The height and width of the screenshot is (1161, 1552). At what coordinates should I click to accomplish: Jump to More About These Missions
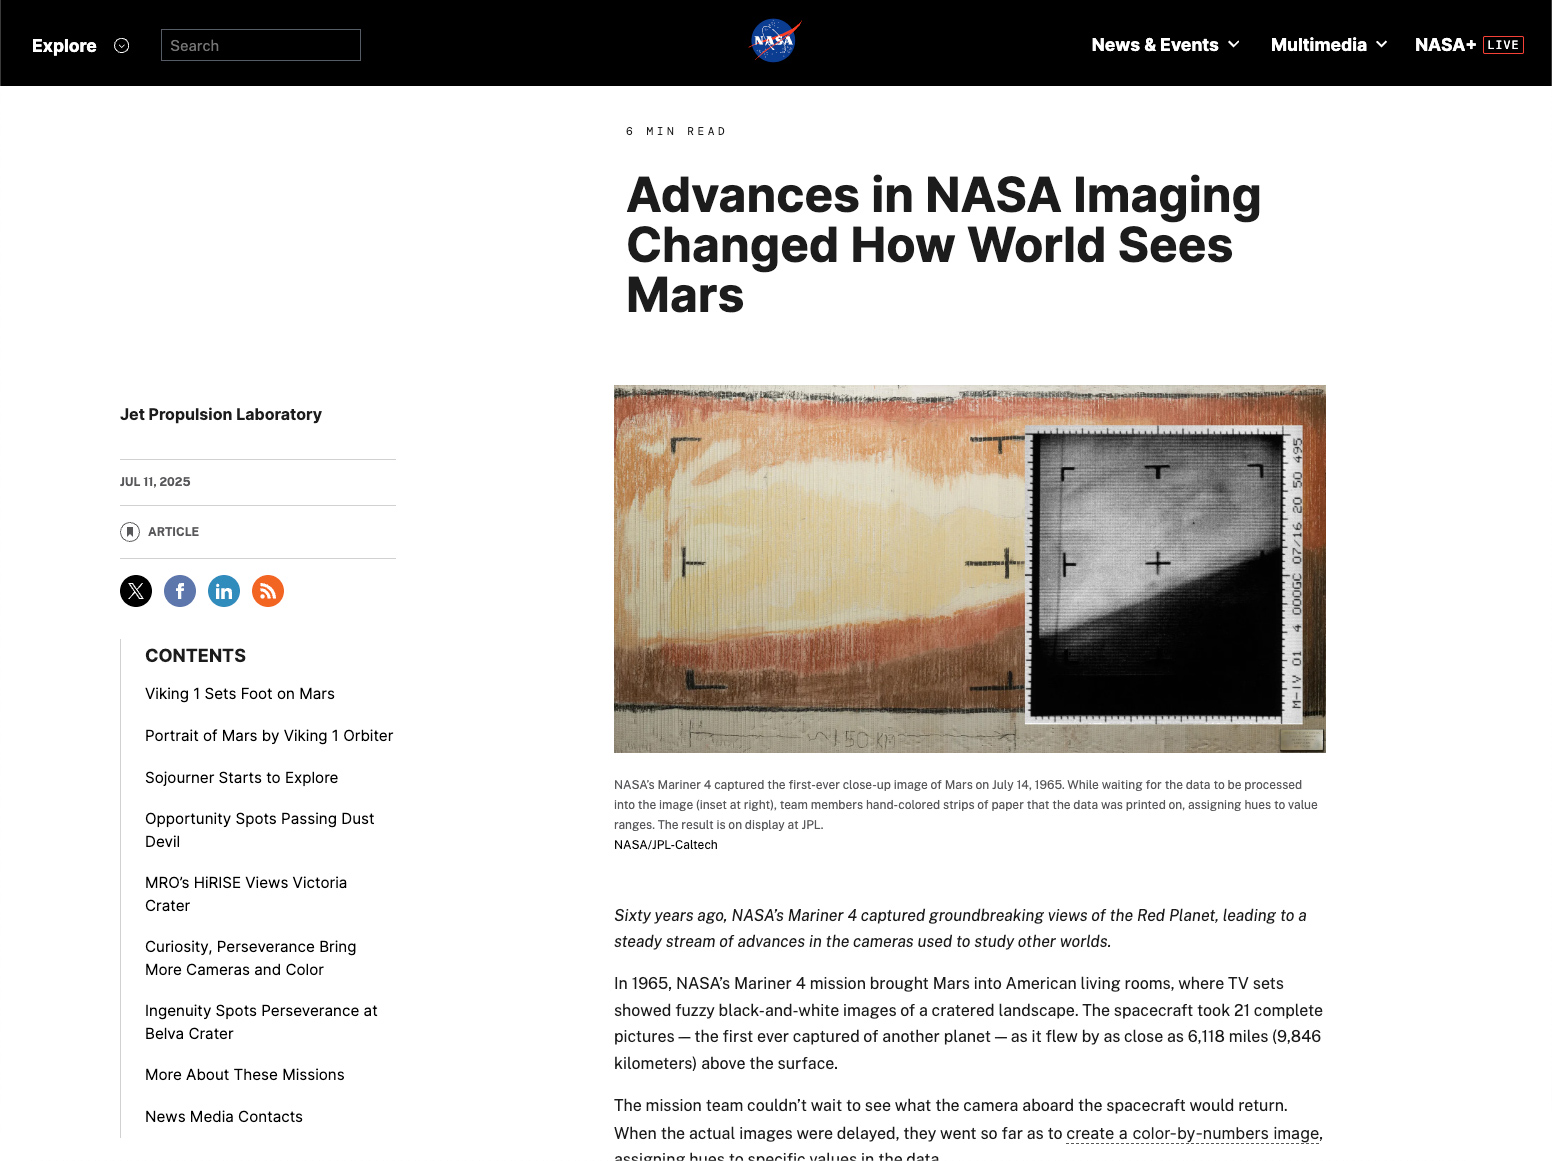pyautogui.click(x=245, y=1075)
